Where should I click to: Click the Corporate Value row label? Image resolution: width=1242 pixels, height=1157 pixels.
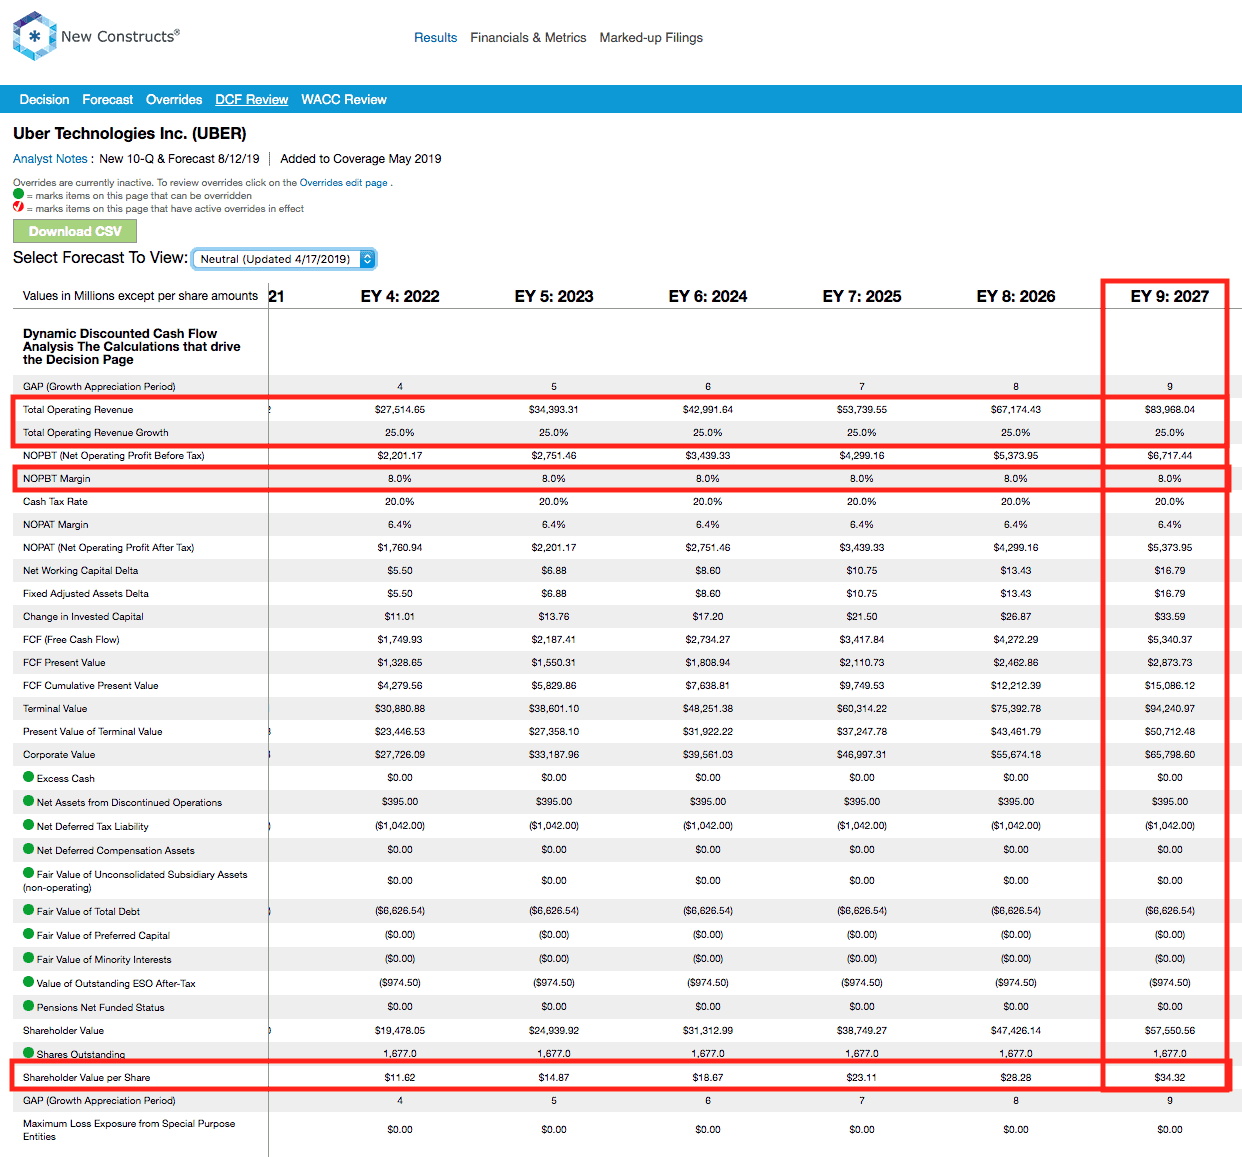[59, 755]
